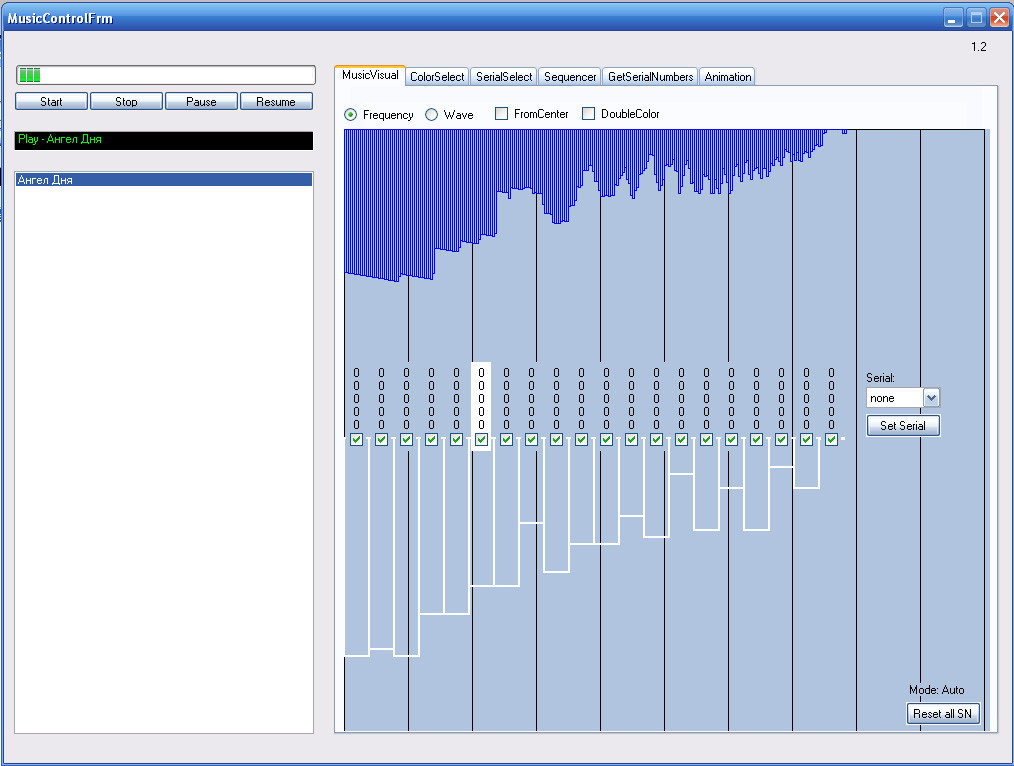
Task: Uncheck the first channel checkbox on the left
Action: [x=356, y=439]
